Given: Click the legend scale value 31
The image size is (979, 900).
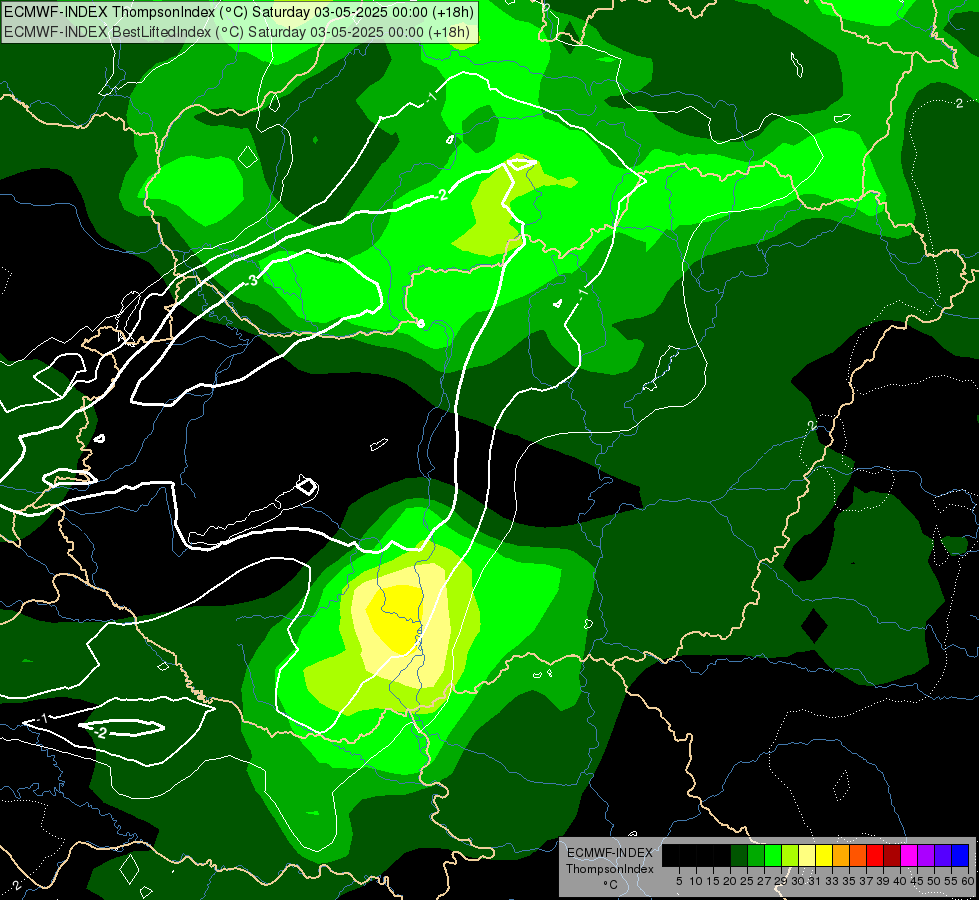Looking at the screenshot, I should (x=815, y=881).
